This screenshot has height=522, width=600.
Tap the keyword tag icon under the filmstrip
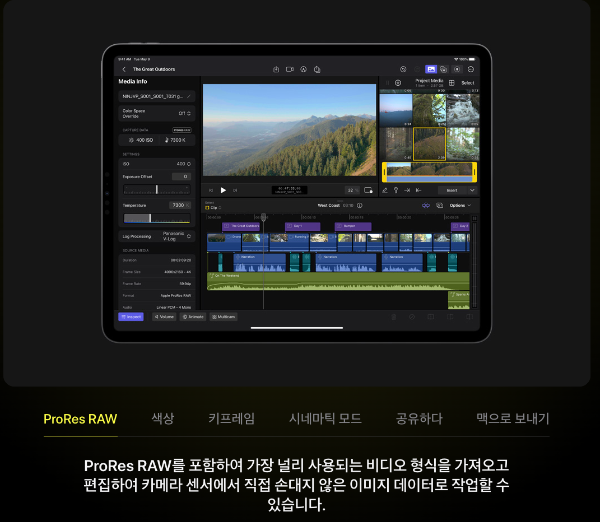click(x=396, y=190)
